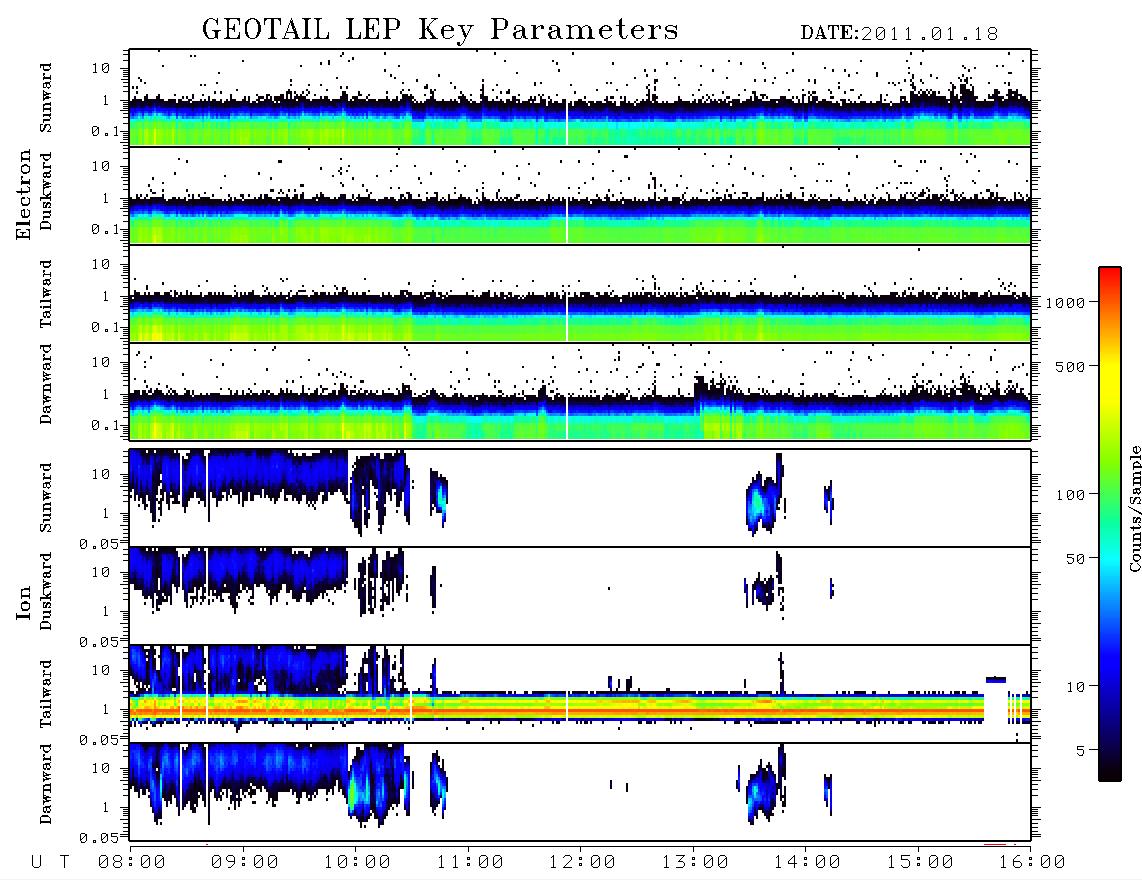Viewport: 1142px width, 880px height.
Task: Click the Electron Sunward panel label
Action: tap(46, 98)
